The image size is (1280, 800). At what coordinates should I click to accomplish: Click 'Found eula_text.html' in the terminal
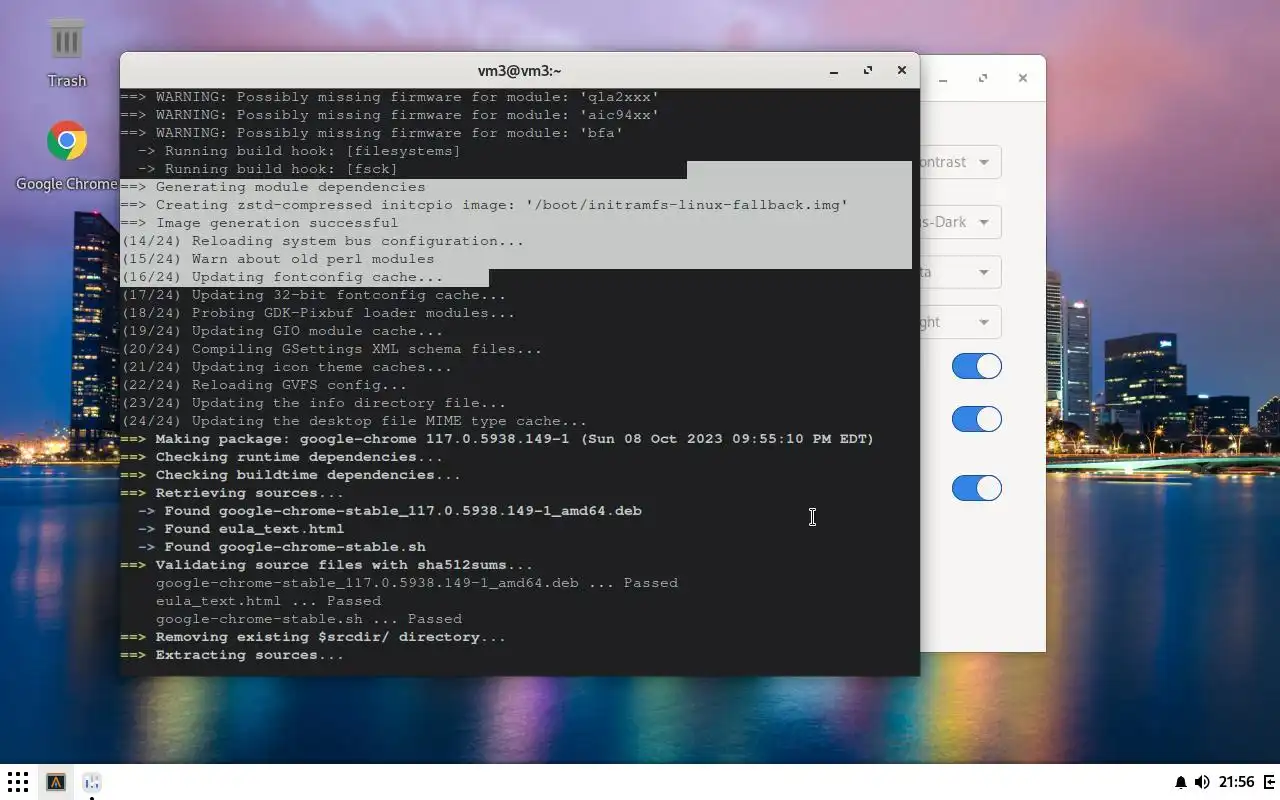[x=241, y=529]
